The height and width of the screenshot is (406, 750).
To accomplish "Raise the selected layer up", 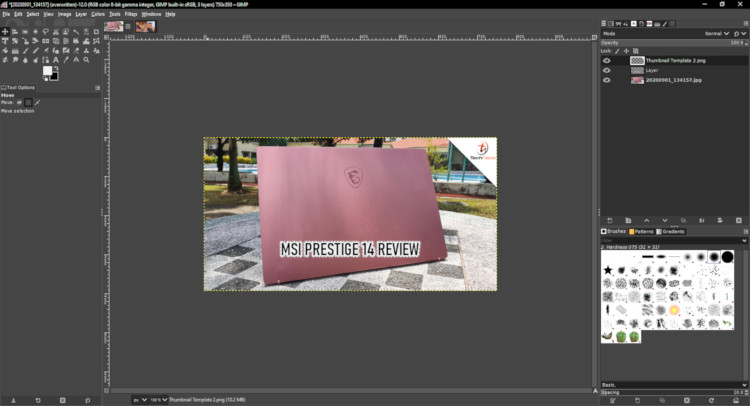I will pyautogui.click(x=646, y=220).
